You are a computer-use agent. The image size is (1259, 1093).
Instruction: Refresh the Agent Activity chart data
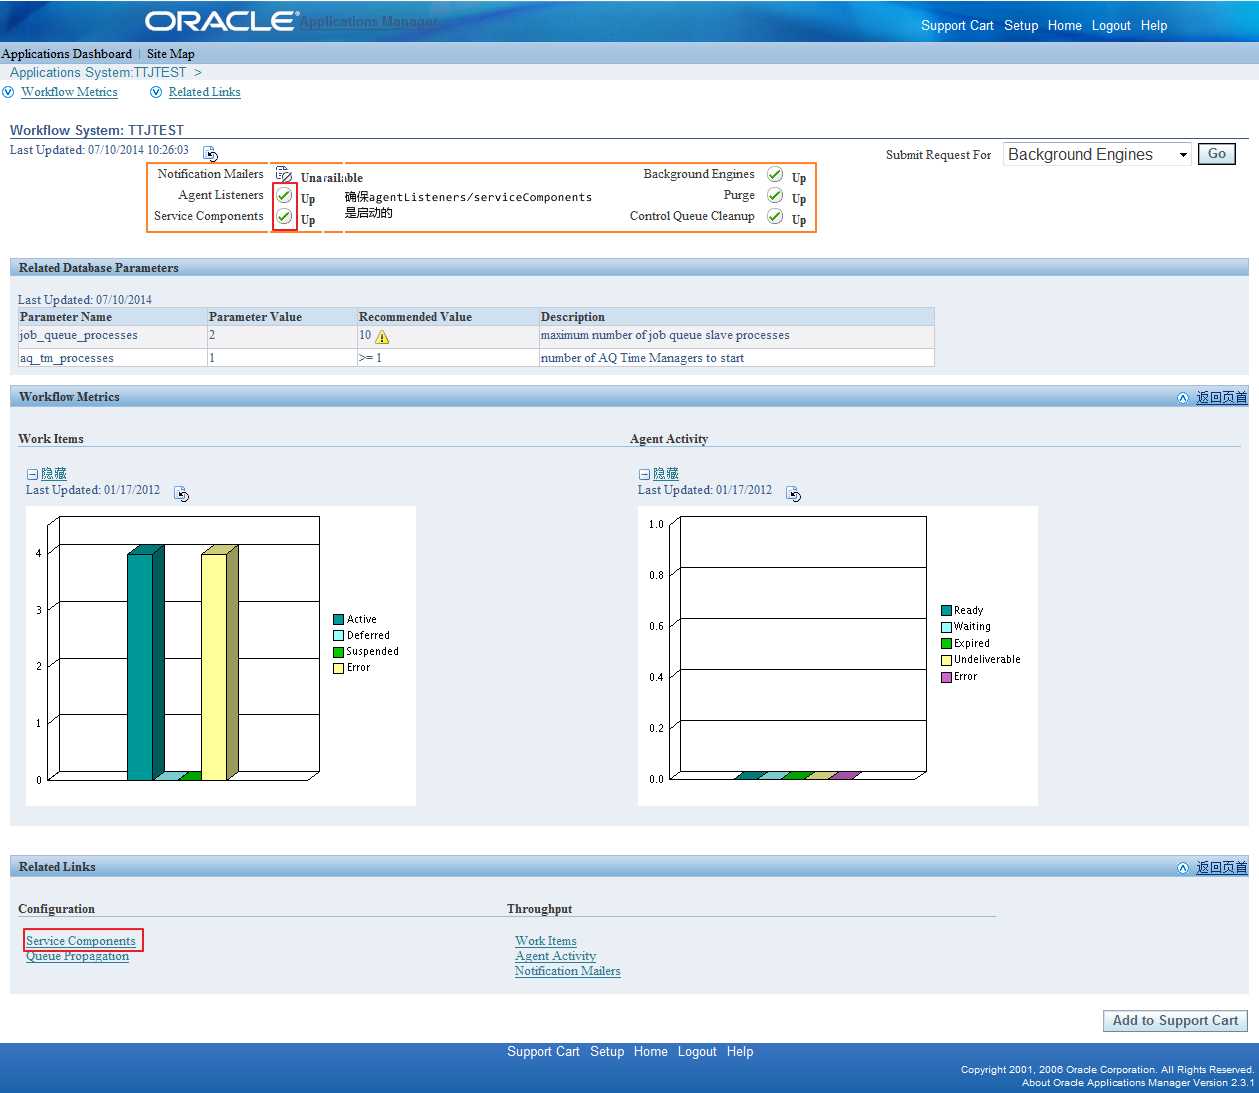(793, 494)
